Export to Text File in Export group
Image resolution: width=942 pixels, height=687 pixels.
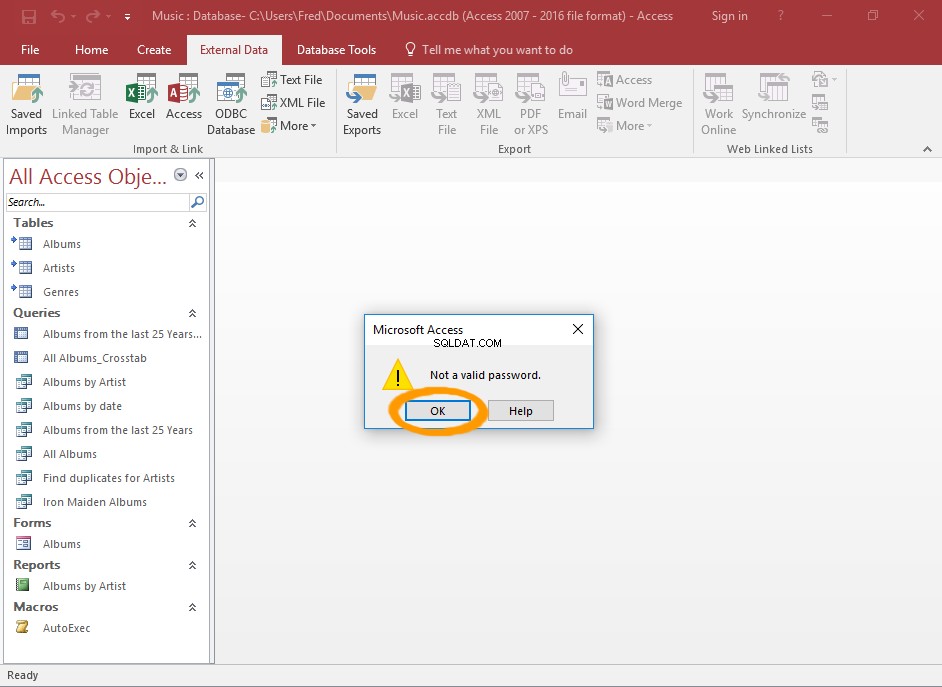click(447, 104)
